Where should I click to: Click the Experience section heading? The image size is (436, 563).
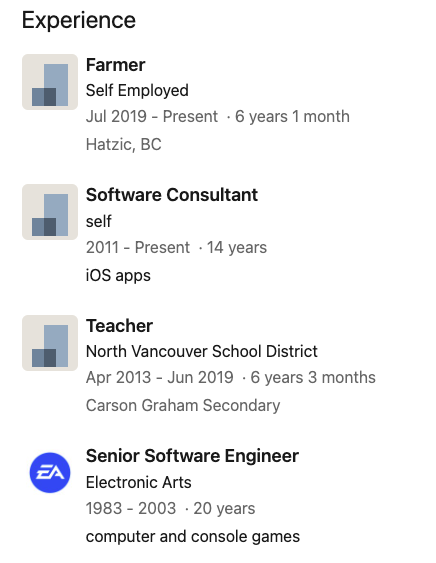(x=79, y=20)
